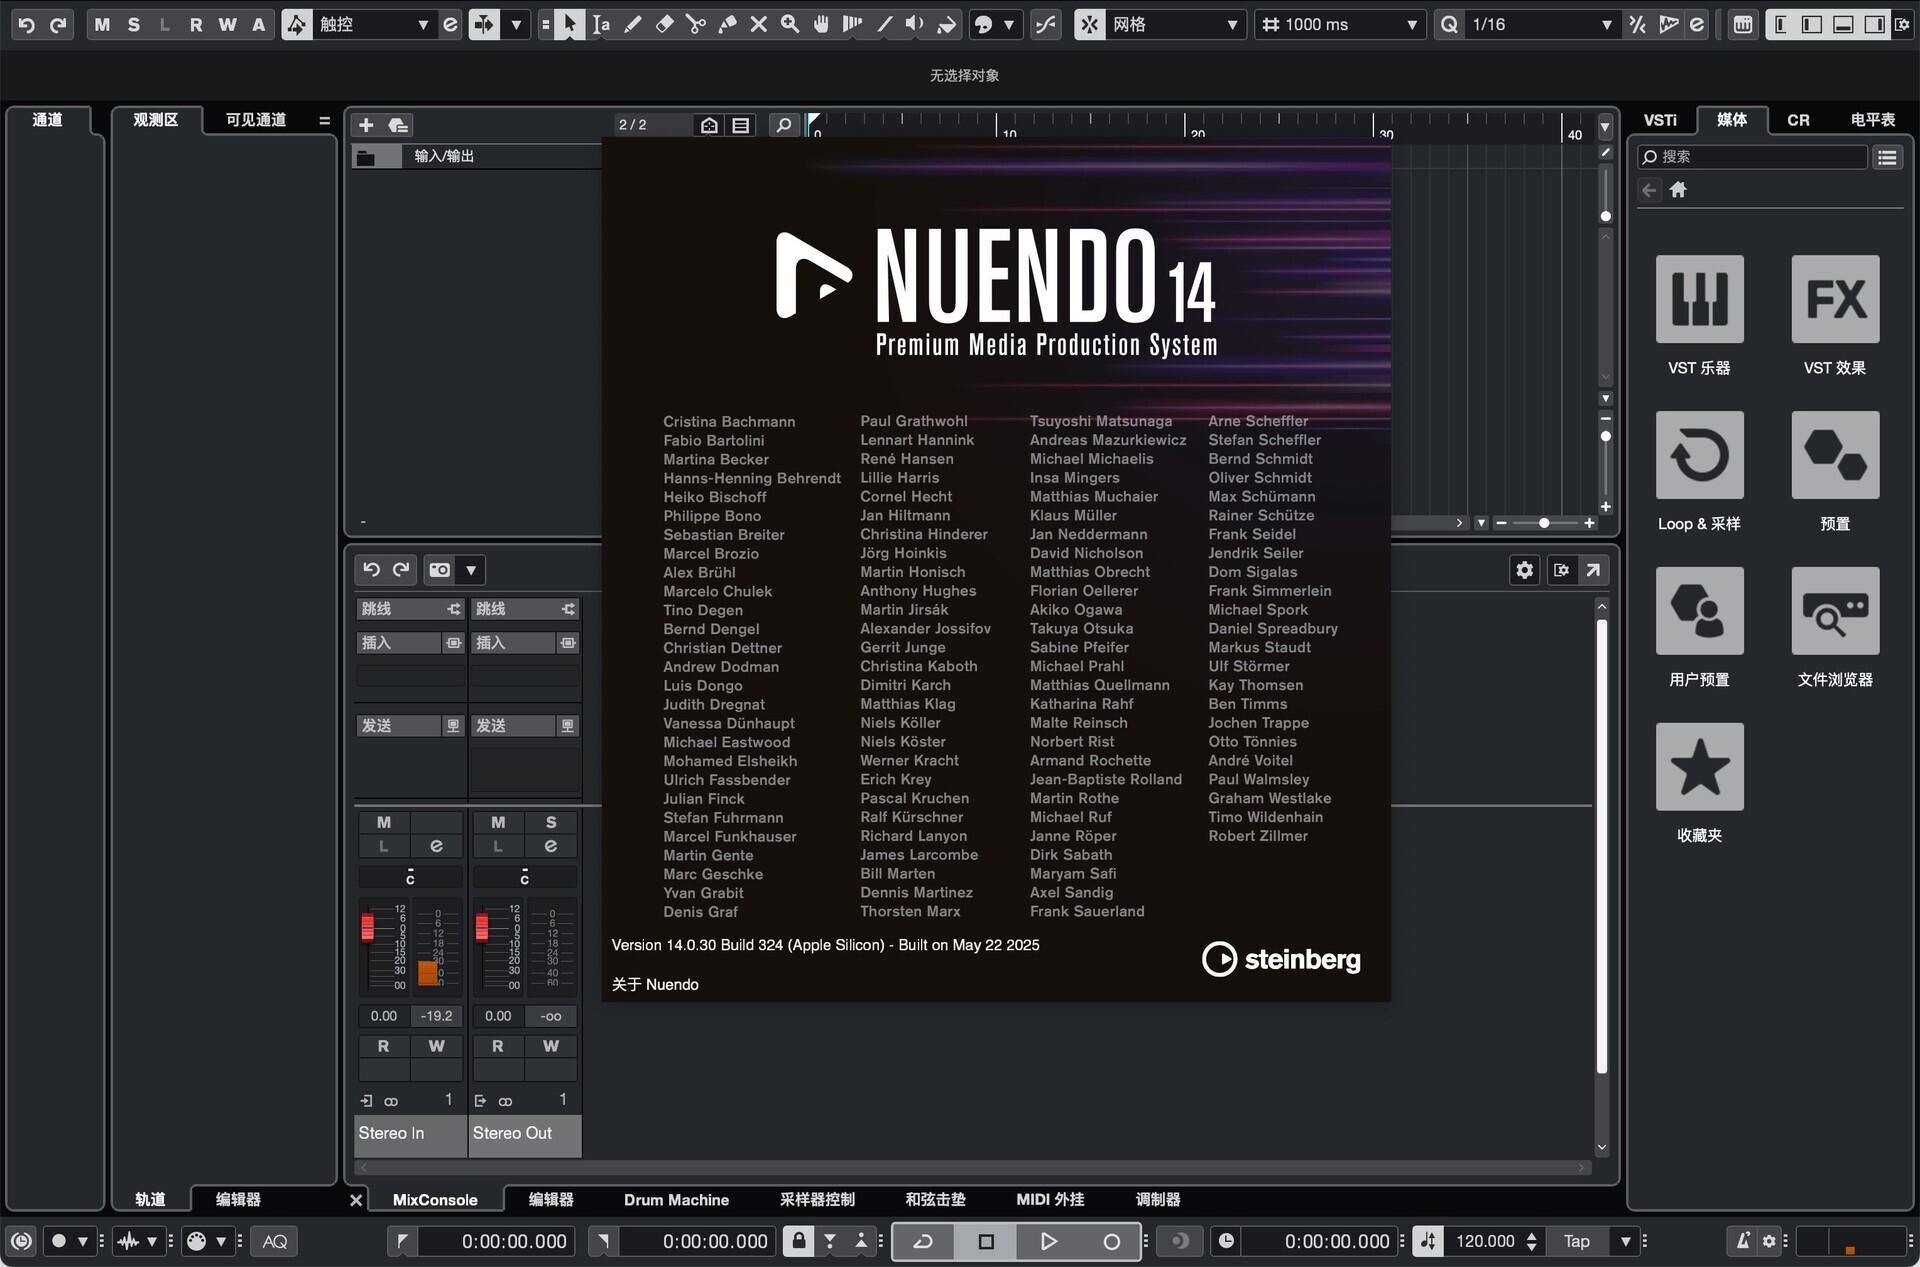This screenshot has width=1920, height=1267.
Task: Select the Zoom magnifier tool
Action: 790,24
